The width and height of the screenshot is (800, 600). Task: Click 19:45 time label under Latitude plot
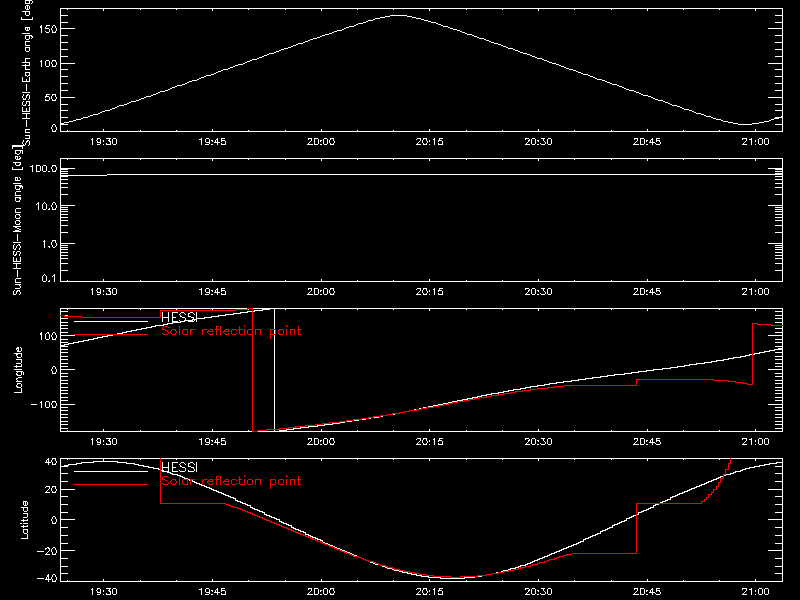click(212, 592)
